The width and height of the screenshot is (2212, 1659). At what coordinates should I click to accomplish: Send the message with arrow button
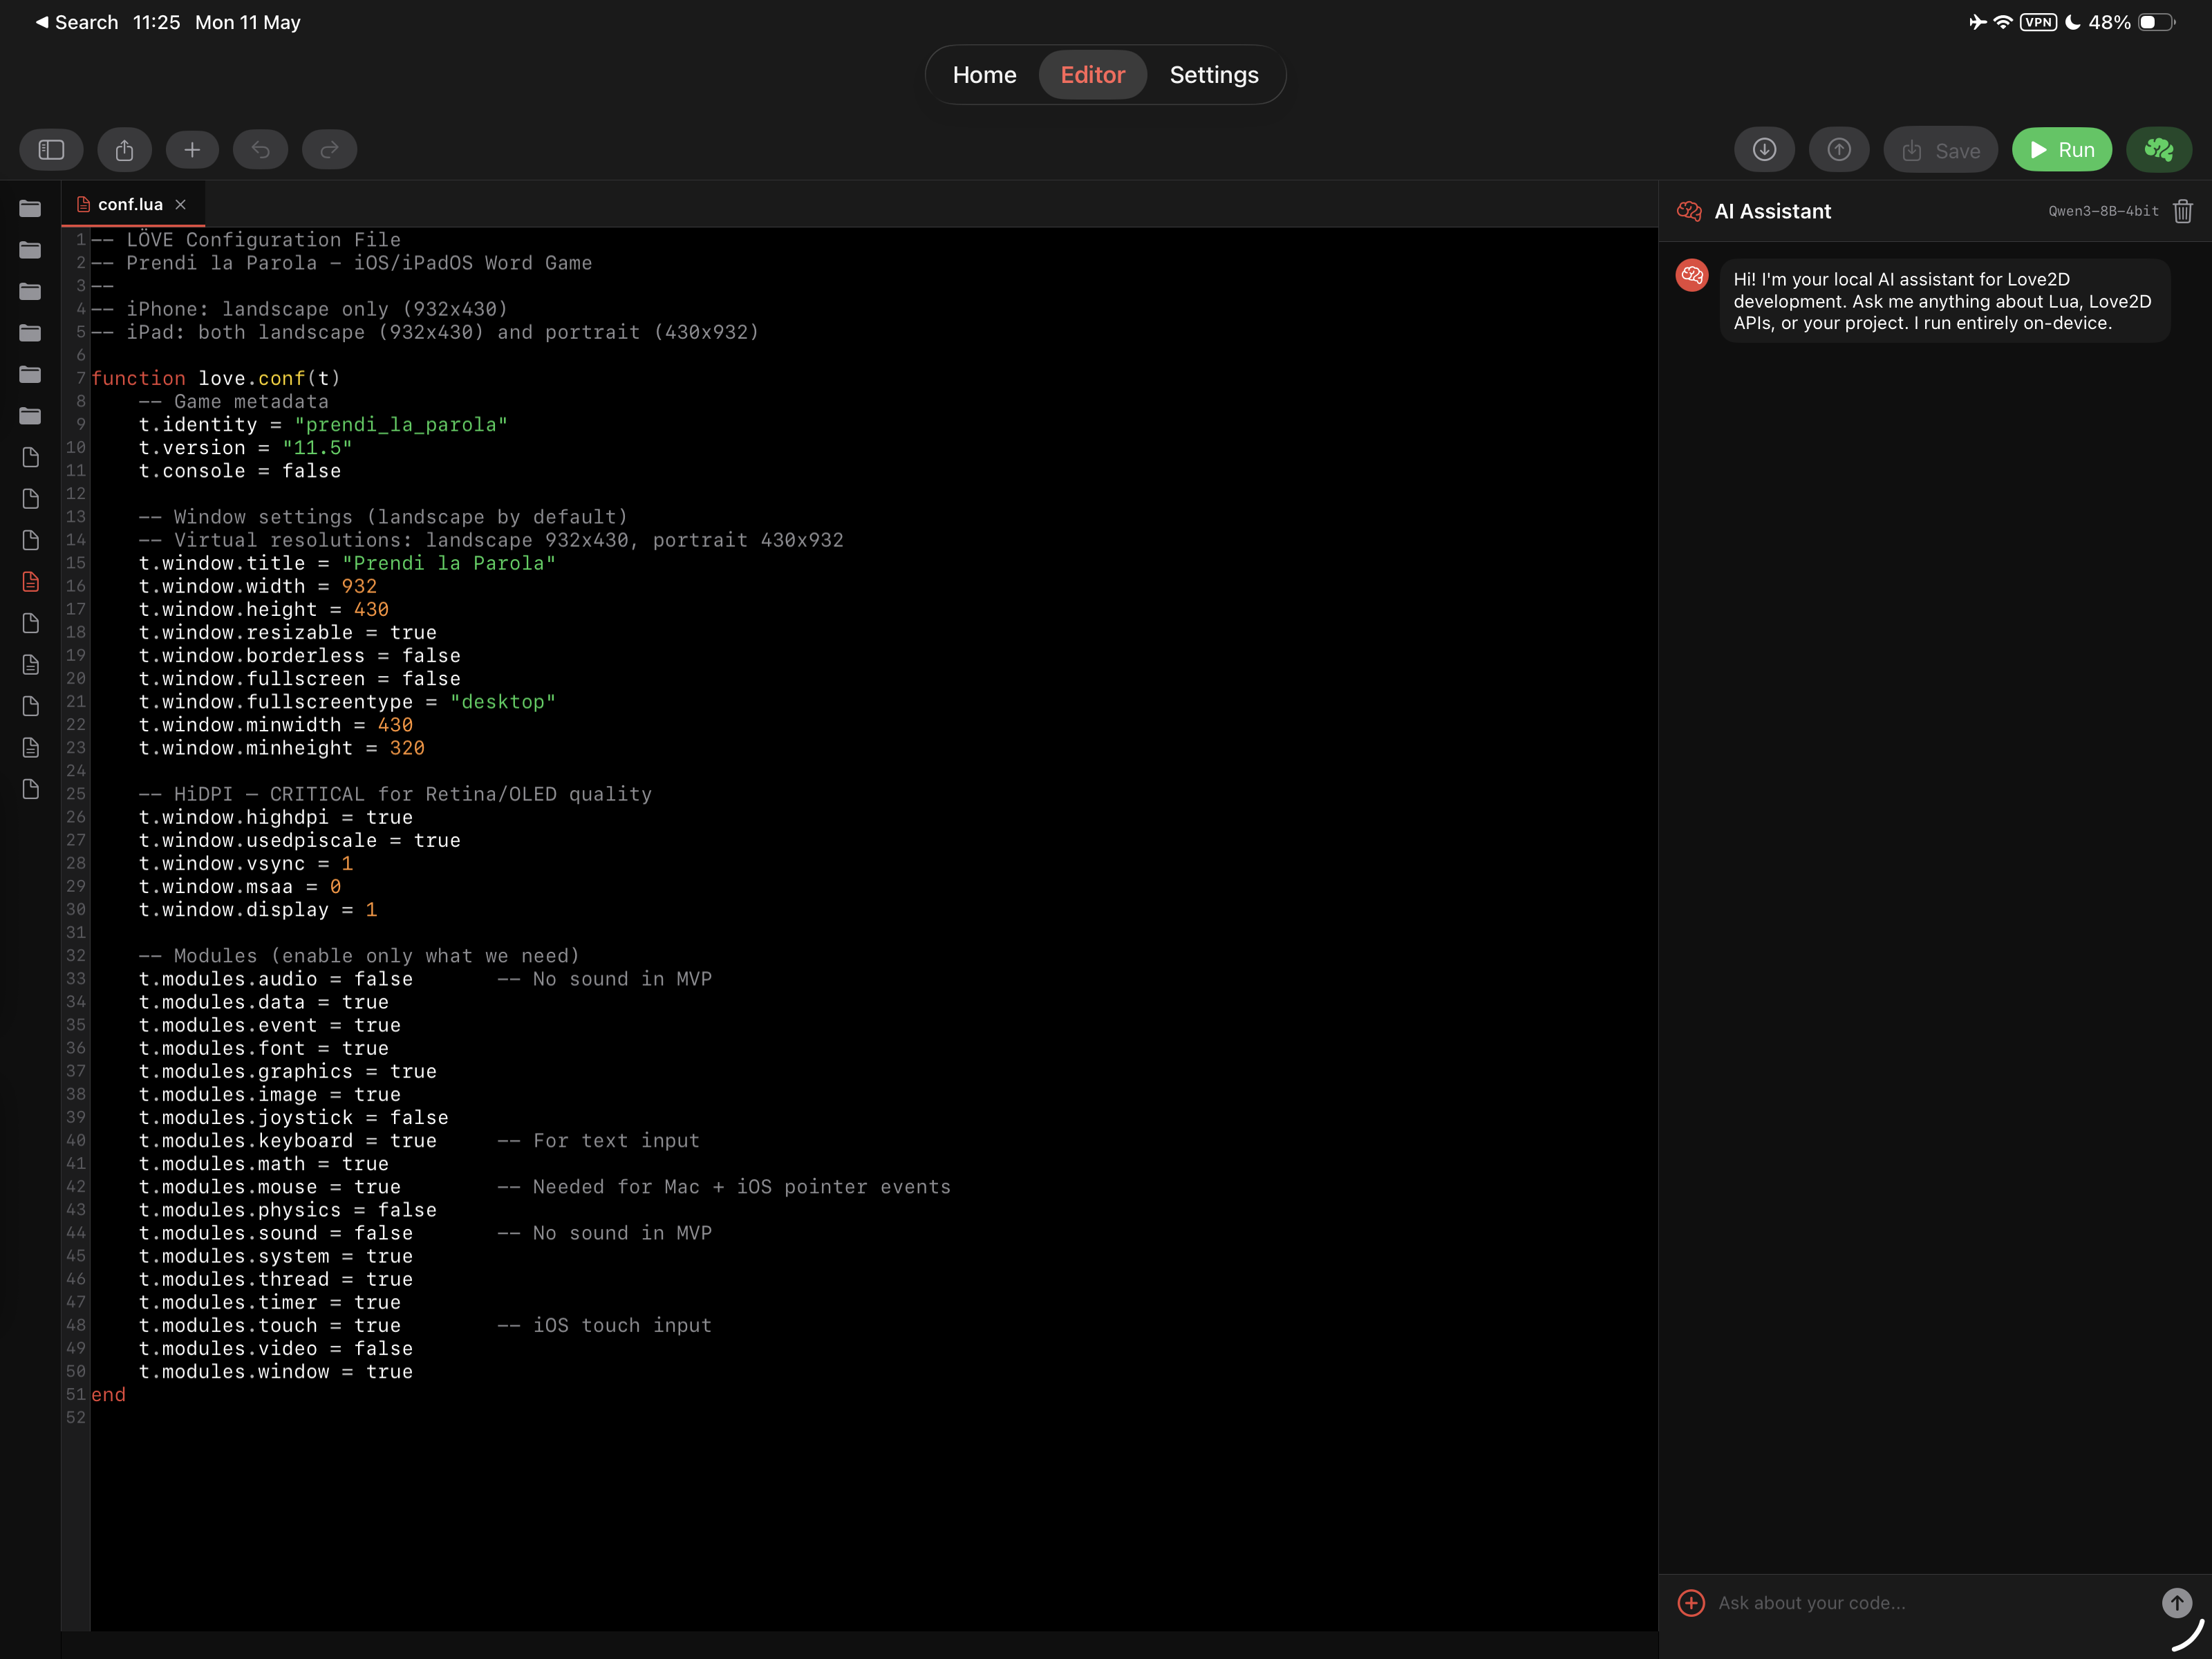point(2176,1603)
